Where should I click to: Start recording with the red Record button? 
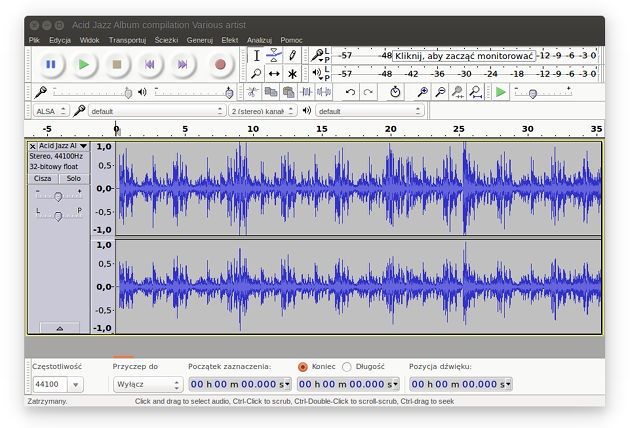220,64
